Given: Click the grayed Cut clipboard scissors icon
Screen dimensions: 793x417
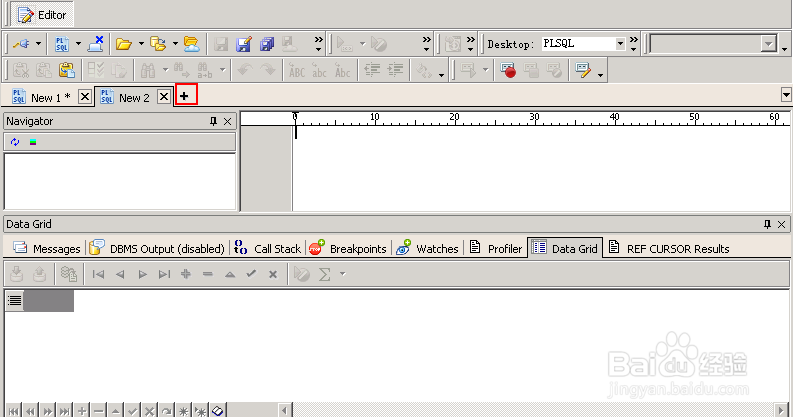Looking at the screenshot, I should coord(21,70).
